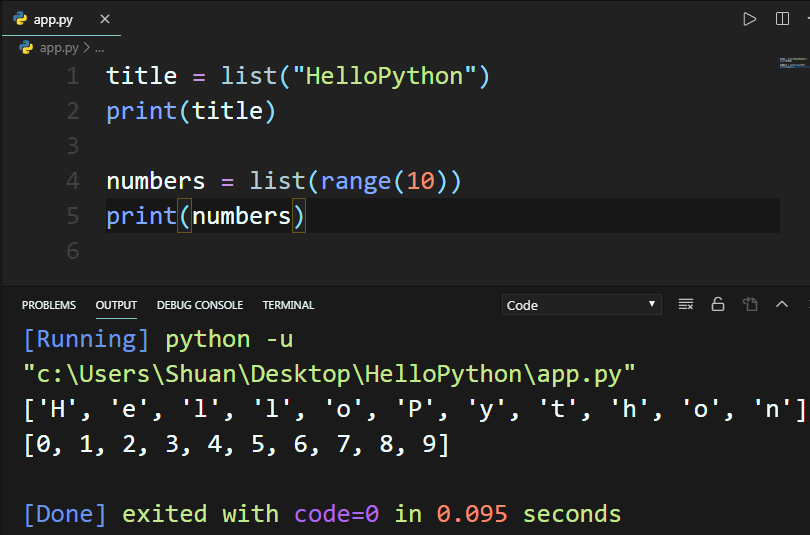This screenshot has width=810, height=535.
Task: Expand the breadcrumb chevron after app.py
Action: click(86, 47)
